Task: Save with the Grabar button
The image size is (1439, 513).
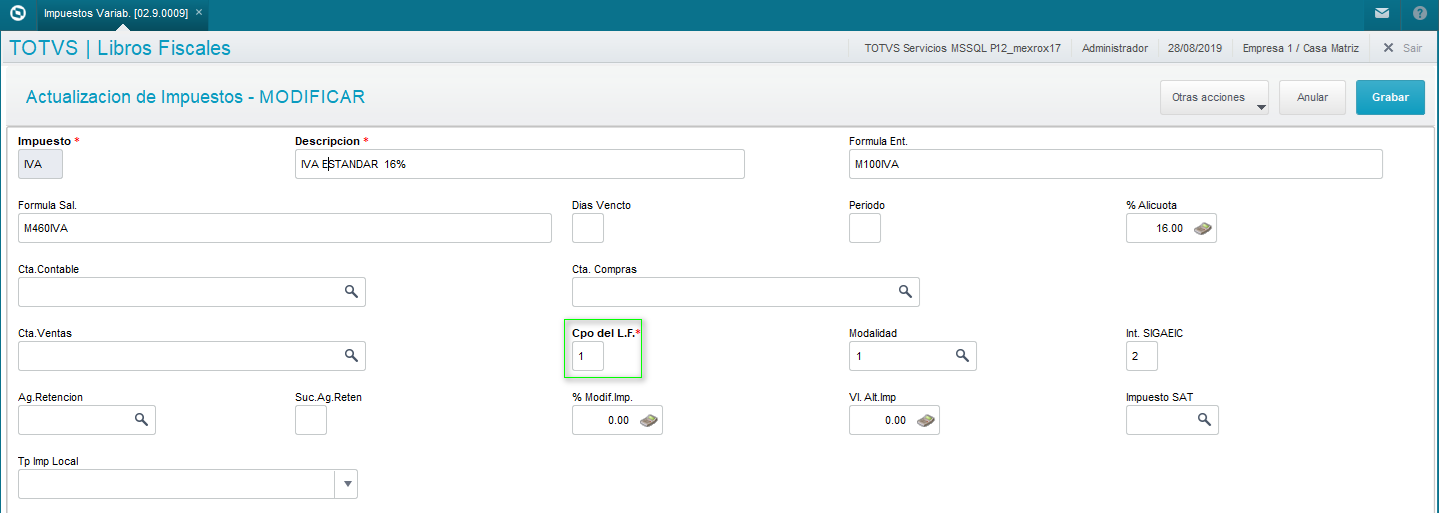Action: 1390,97
